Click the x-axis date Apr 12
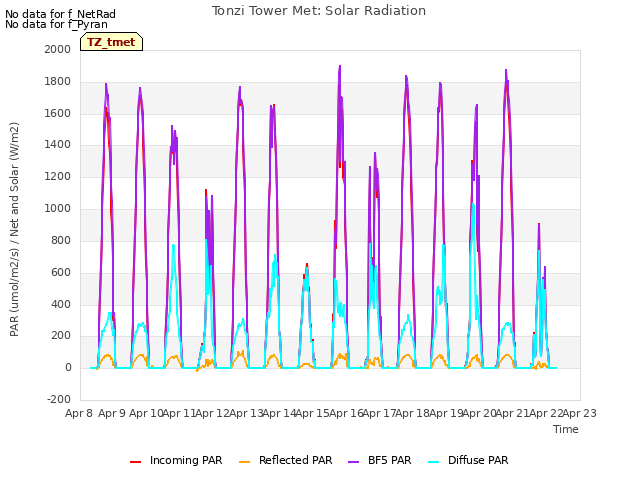This screenshot has height=480, width=640. click(212, 413)
